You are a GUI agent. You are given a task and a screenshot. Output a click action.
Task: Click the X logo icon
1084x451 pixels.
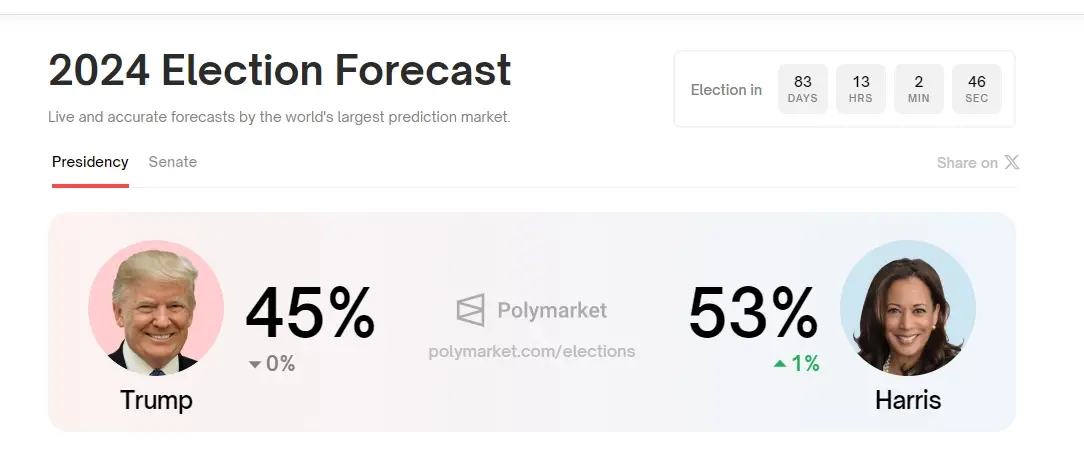(x=1012, y=162)
